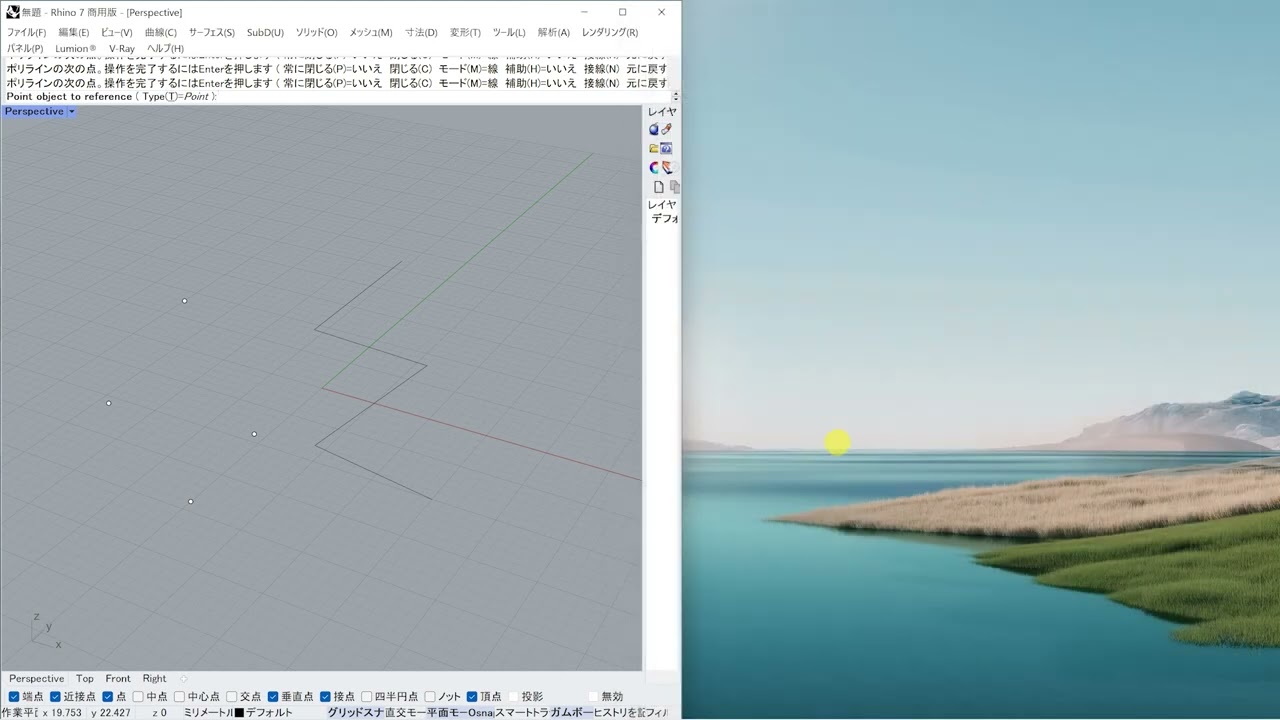Click the blue question-mark help panel icon

tap(666, 149)
